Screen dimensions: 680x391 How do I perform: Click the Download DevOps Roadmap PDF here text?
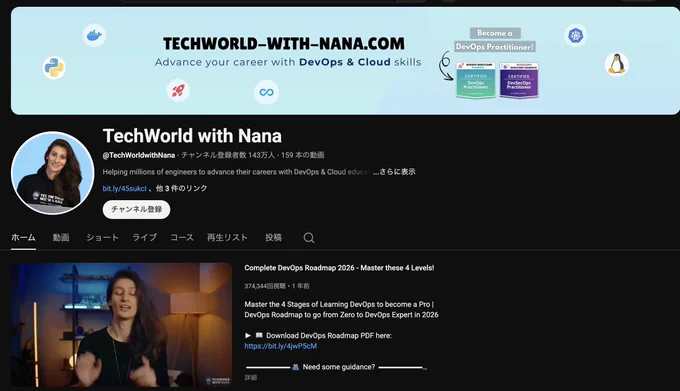pyautogui.click(x=329, y=336)
